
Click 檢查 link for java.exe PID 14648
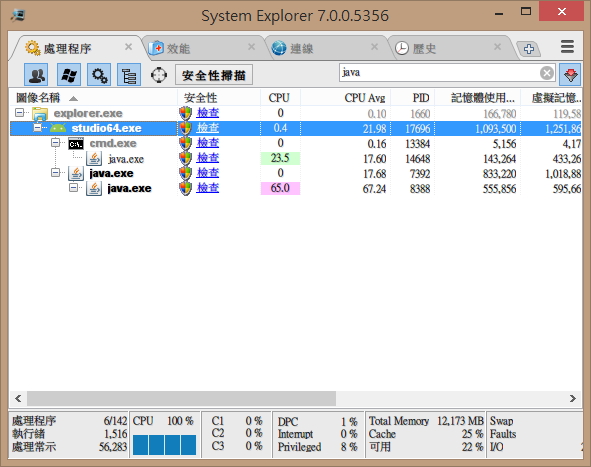[x=207, y=158]
